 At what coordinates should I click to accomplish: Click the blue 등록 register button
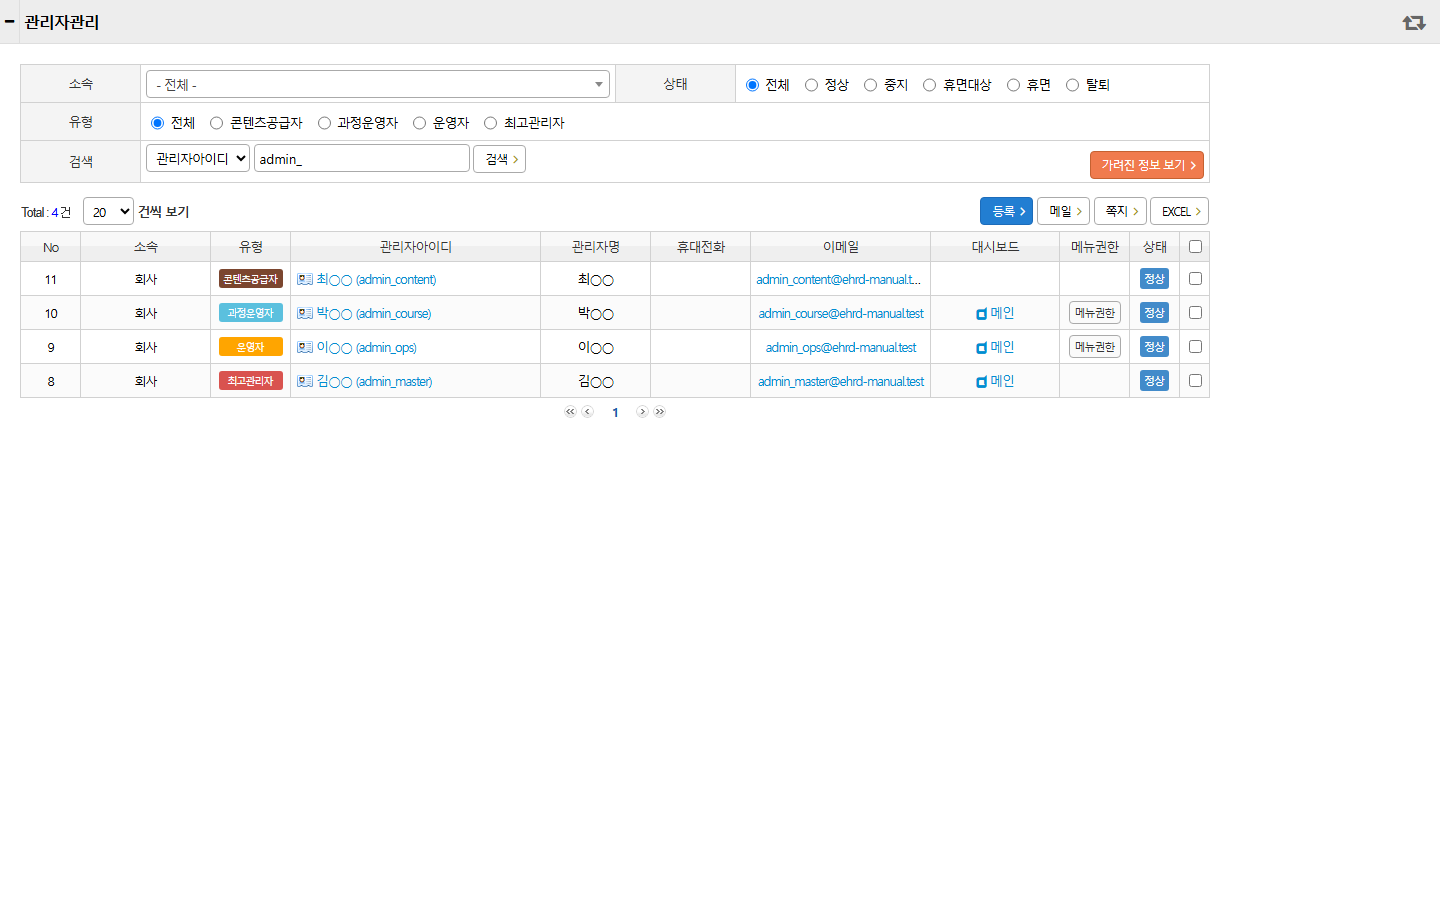tap(1006, 211)
